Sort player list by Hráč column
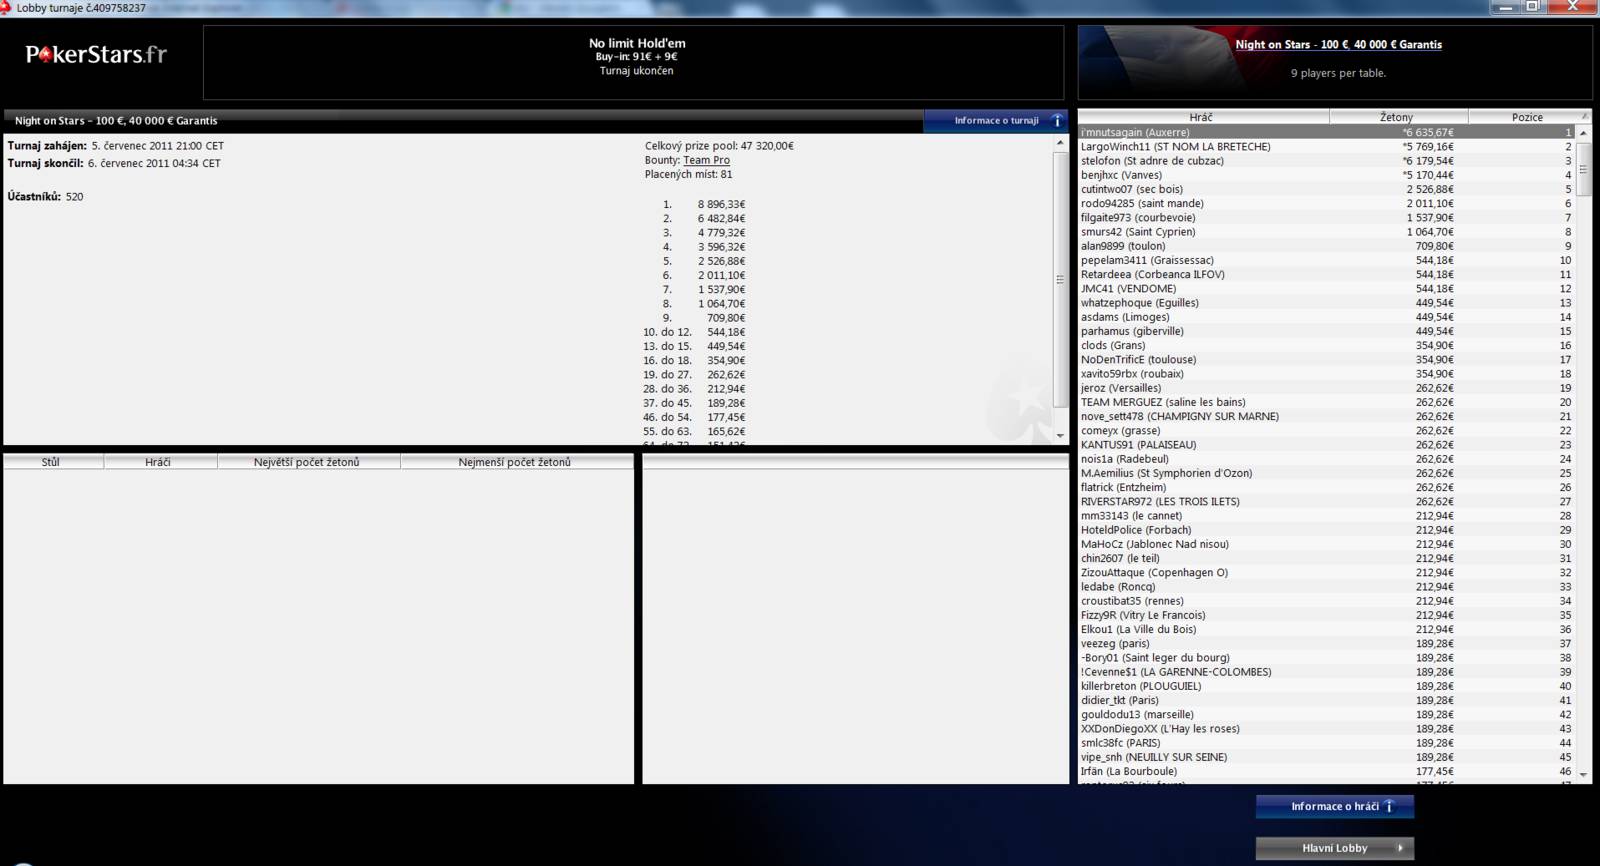The image size is (1600, 866). pyautogui.click(x=1203, y=117)
